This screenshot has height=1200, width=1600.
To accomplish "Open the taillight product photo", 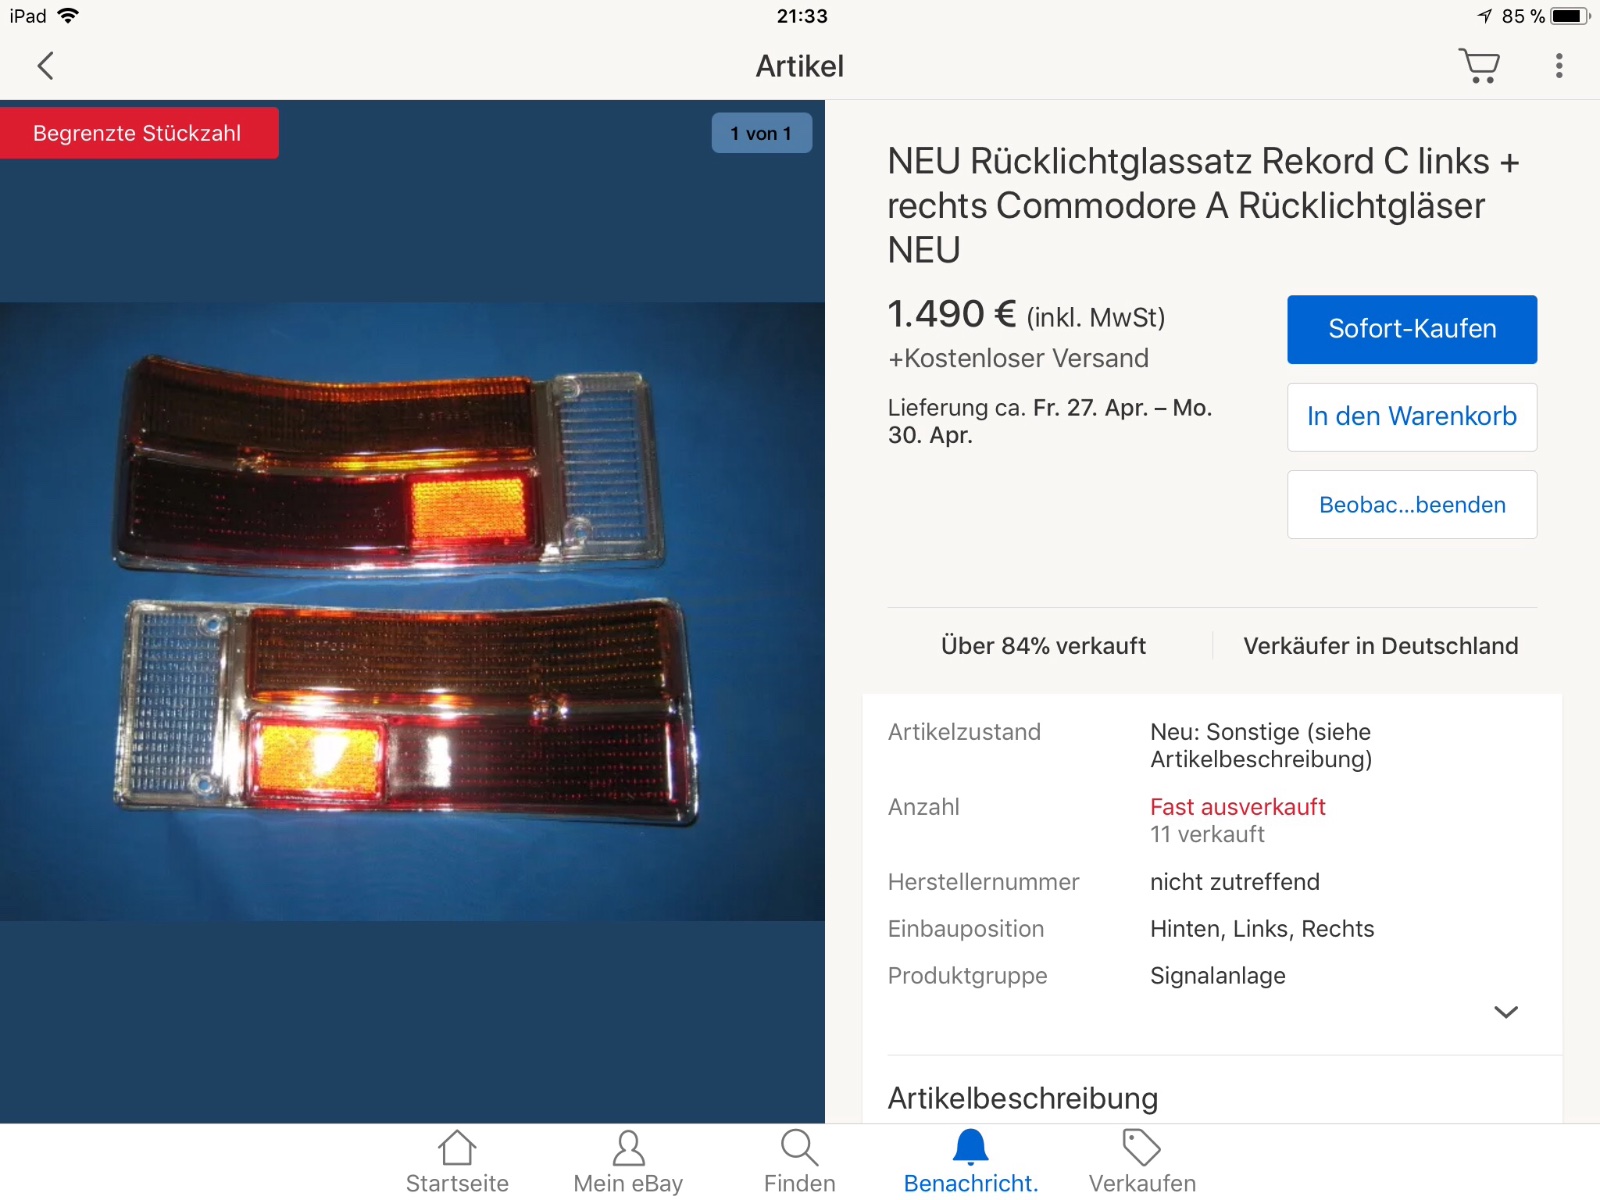I will click(x=412, y=611).
